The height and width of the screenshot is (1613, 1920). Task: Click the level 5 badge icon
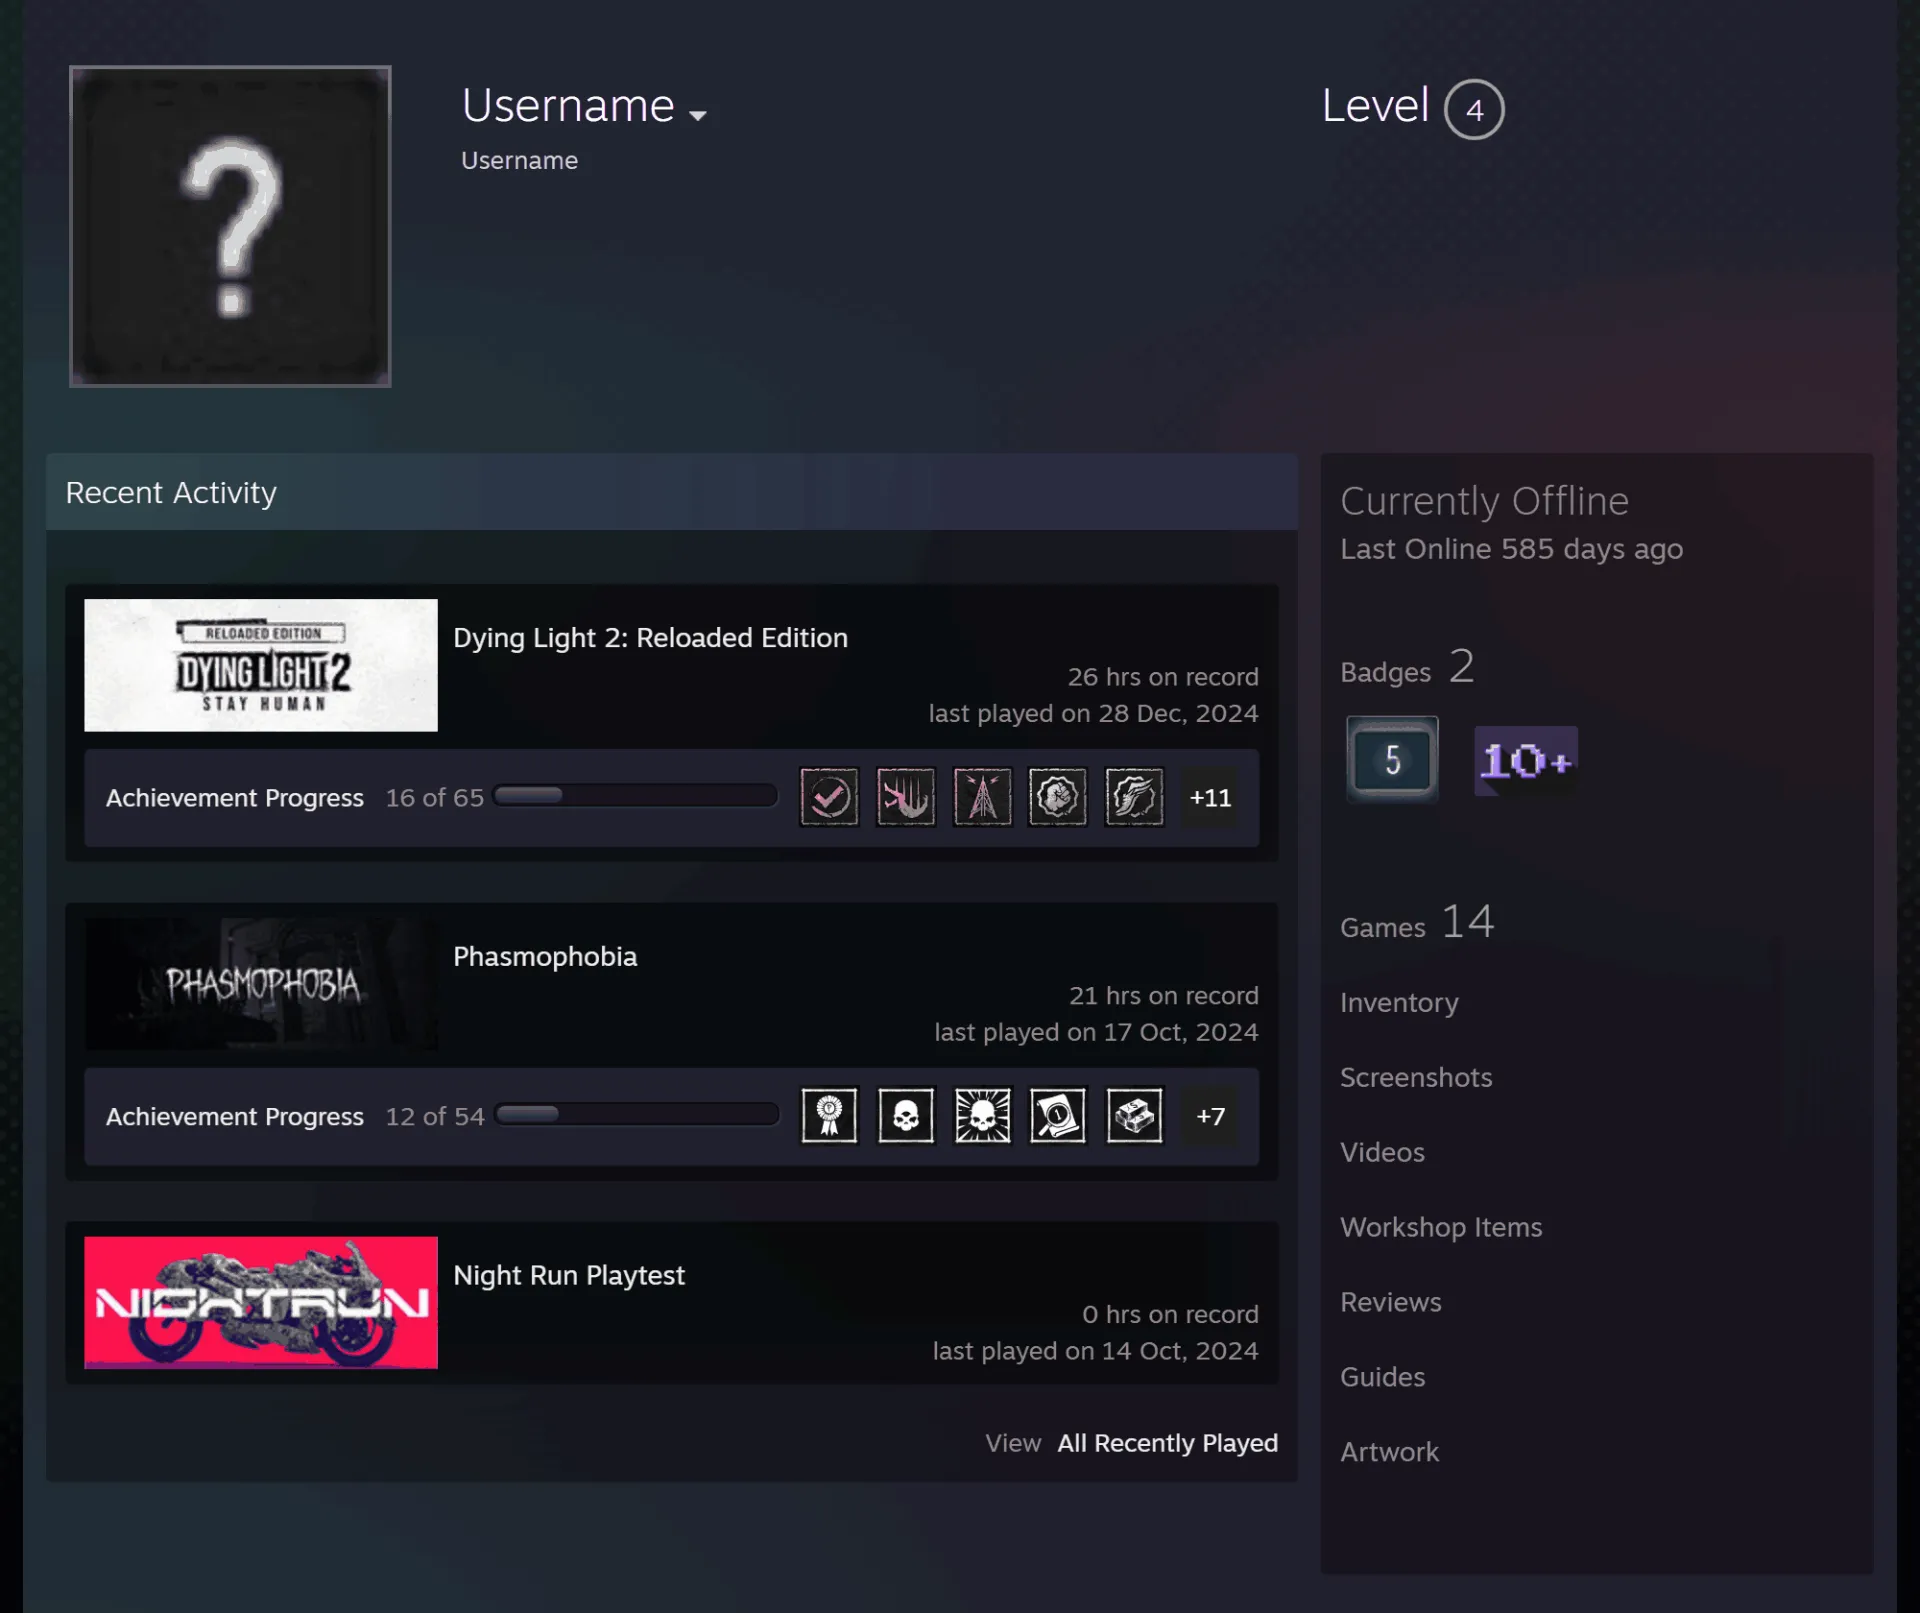(1392, 760)
